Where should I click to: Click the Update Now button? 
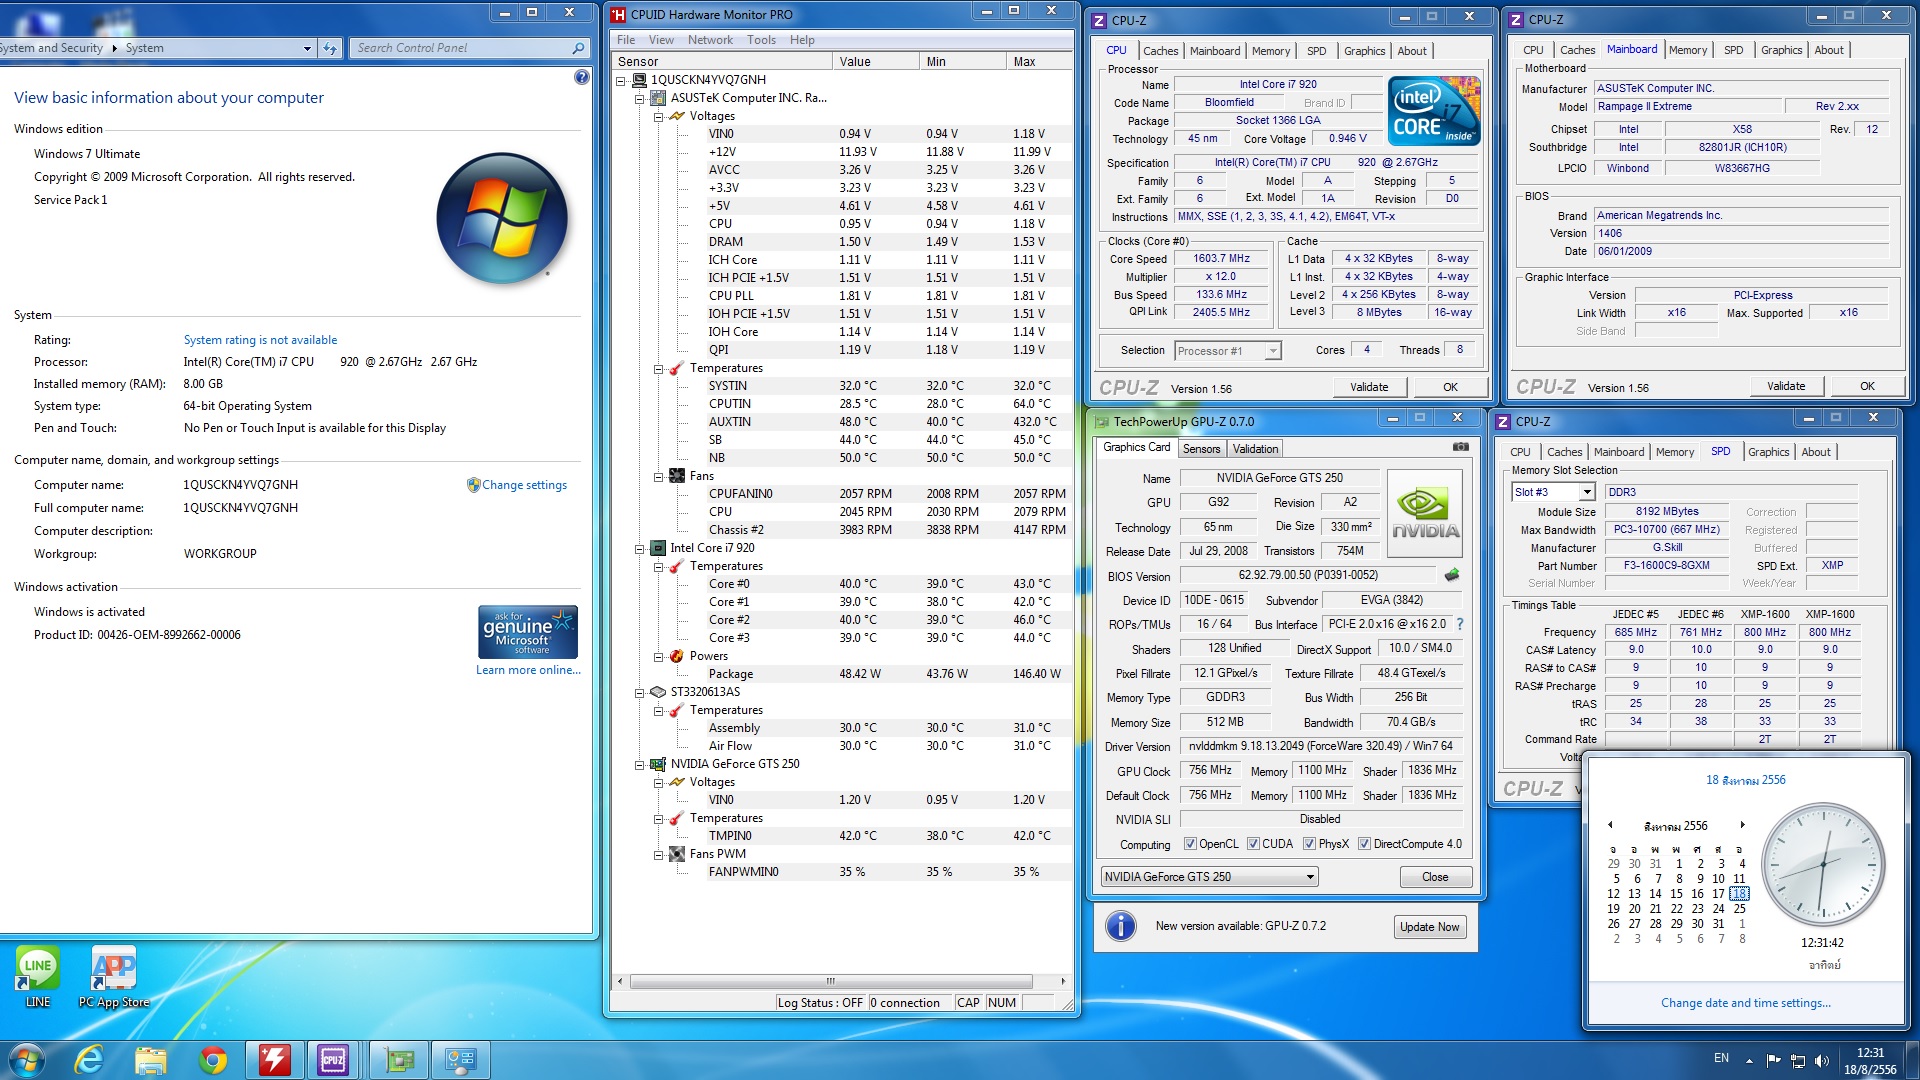[1429, 927]
